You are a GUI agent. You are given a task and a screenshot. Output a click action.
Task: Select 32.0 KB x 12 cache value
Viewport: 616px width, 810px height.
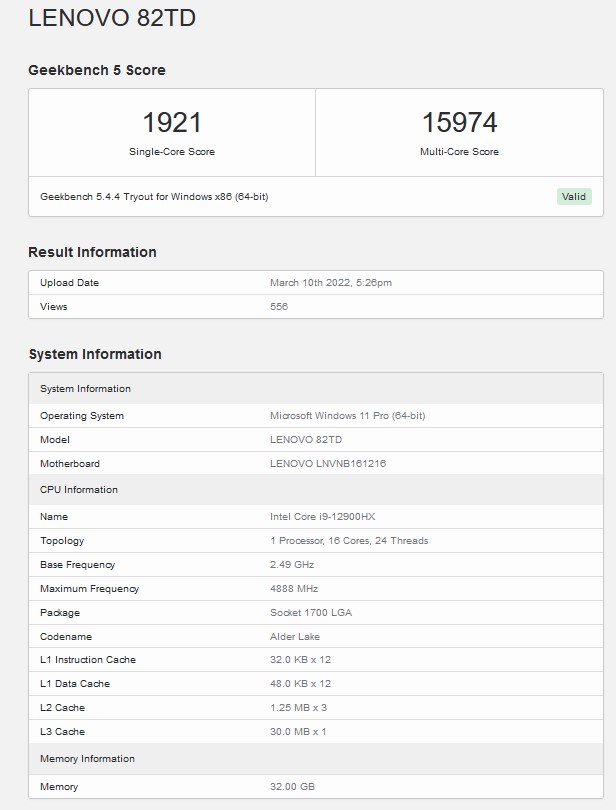pyautogui.click(x=300, y=660)
